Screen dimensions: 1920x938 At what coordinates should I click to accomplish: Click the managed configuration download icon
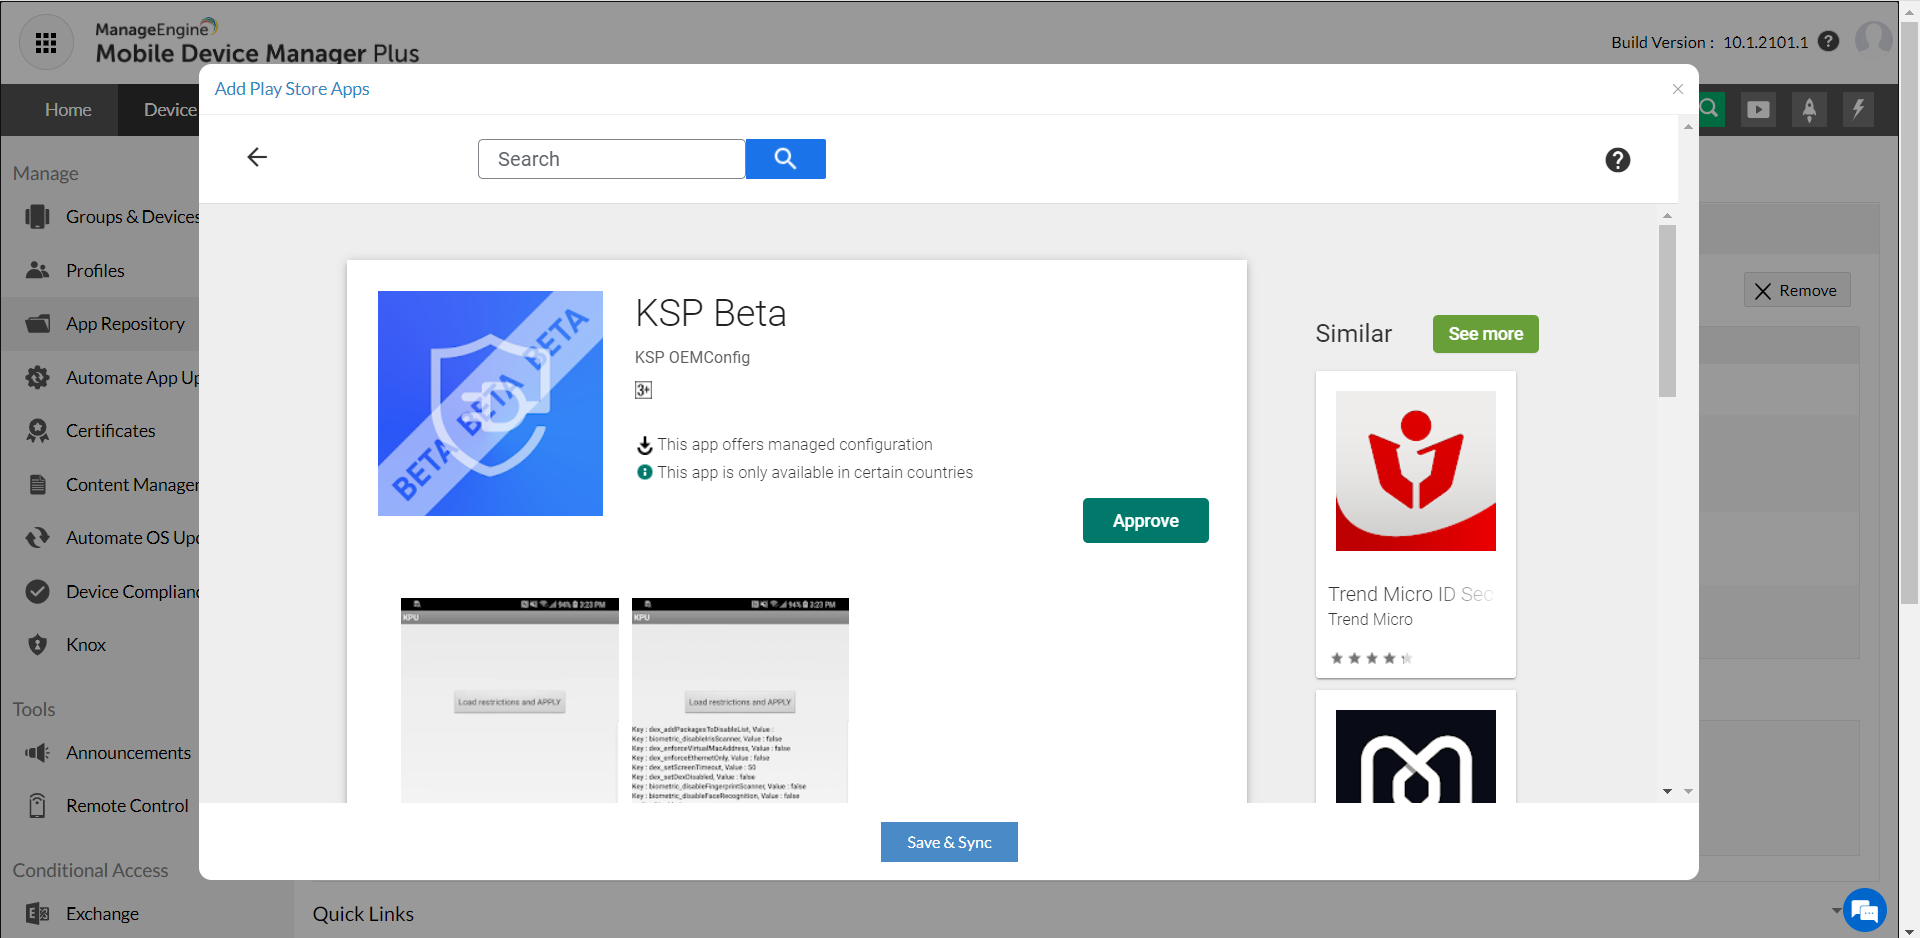pos(645,445)
